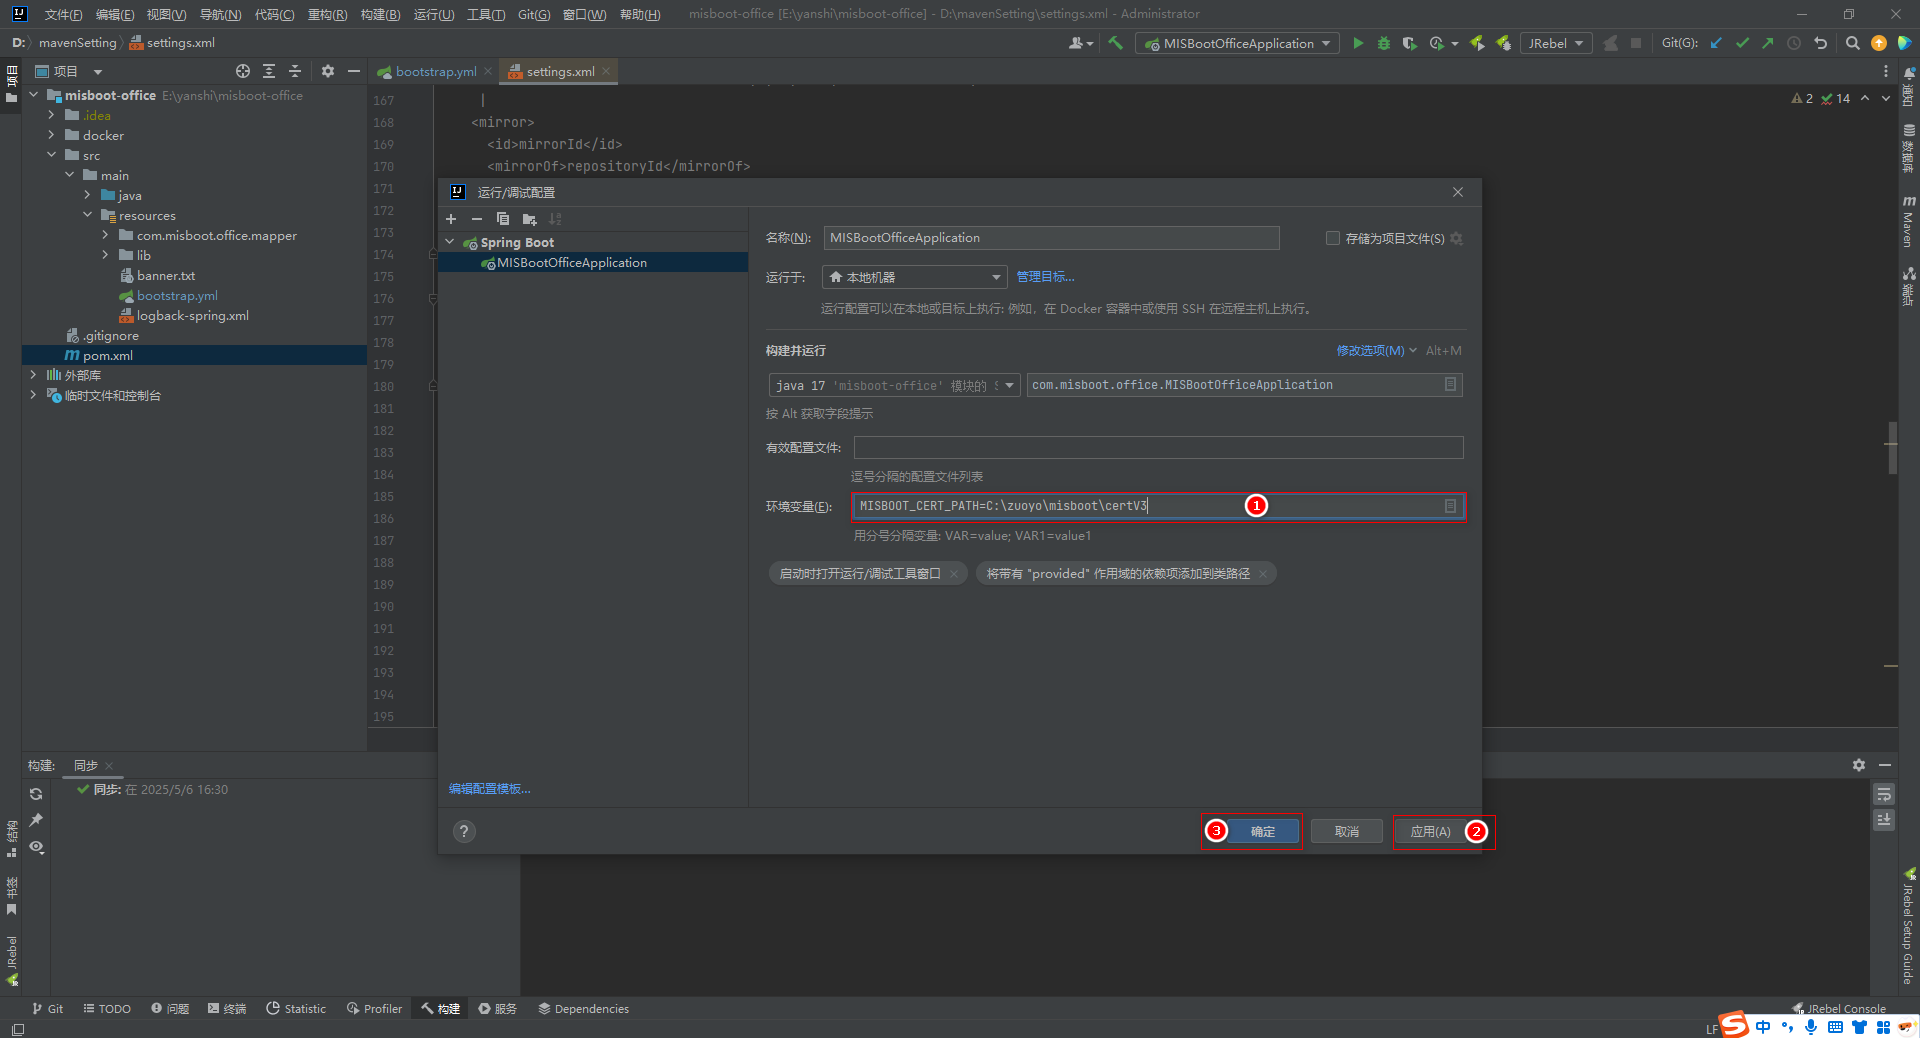Close settings.xml editor tab
The image size is (1920, 1038).
[606, 71]
